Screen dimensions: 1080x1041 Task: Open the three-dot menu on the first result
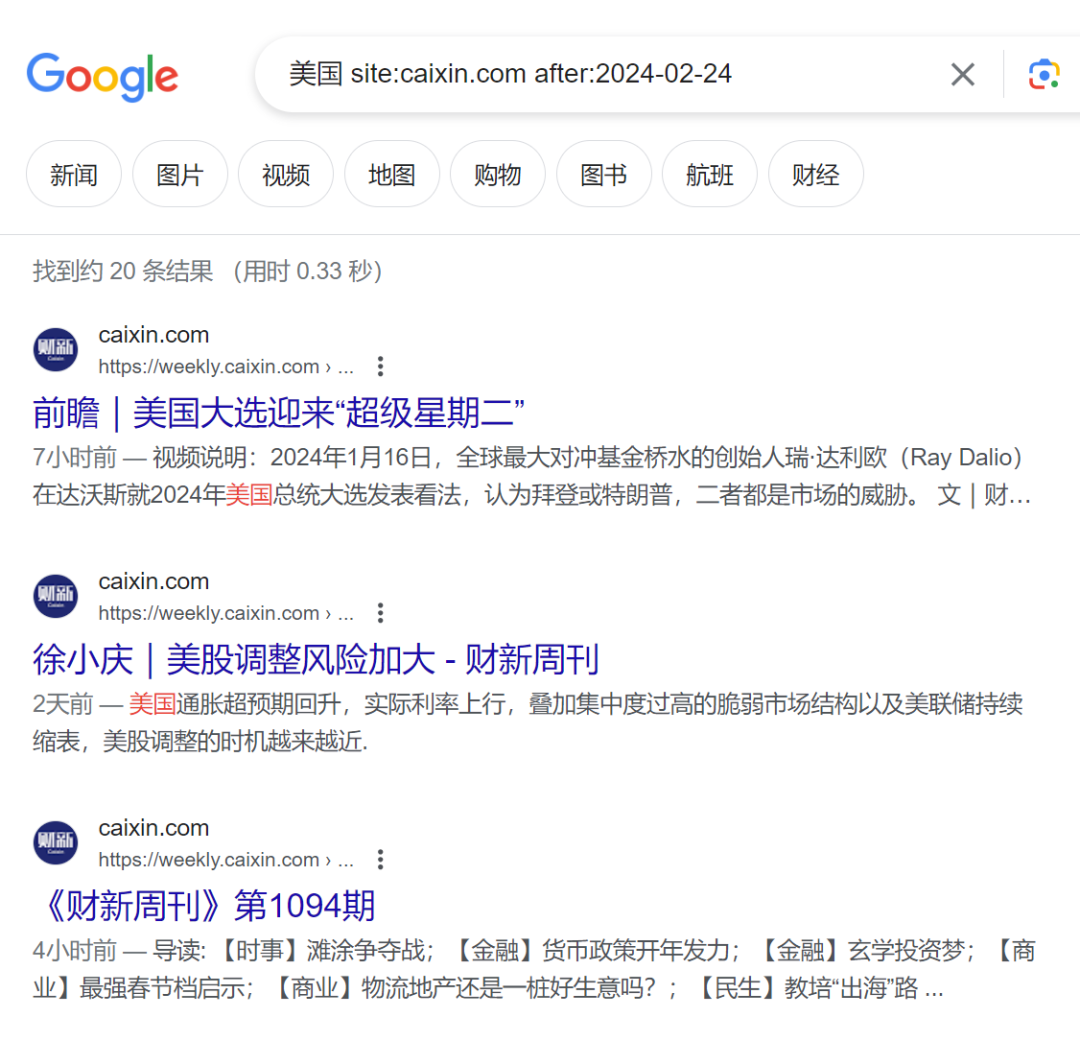coord(380,366)
